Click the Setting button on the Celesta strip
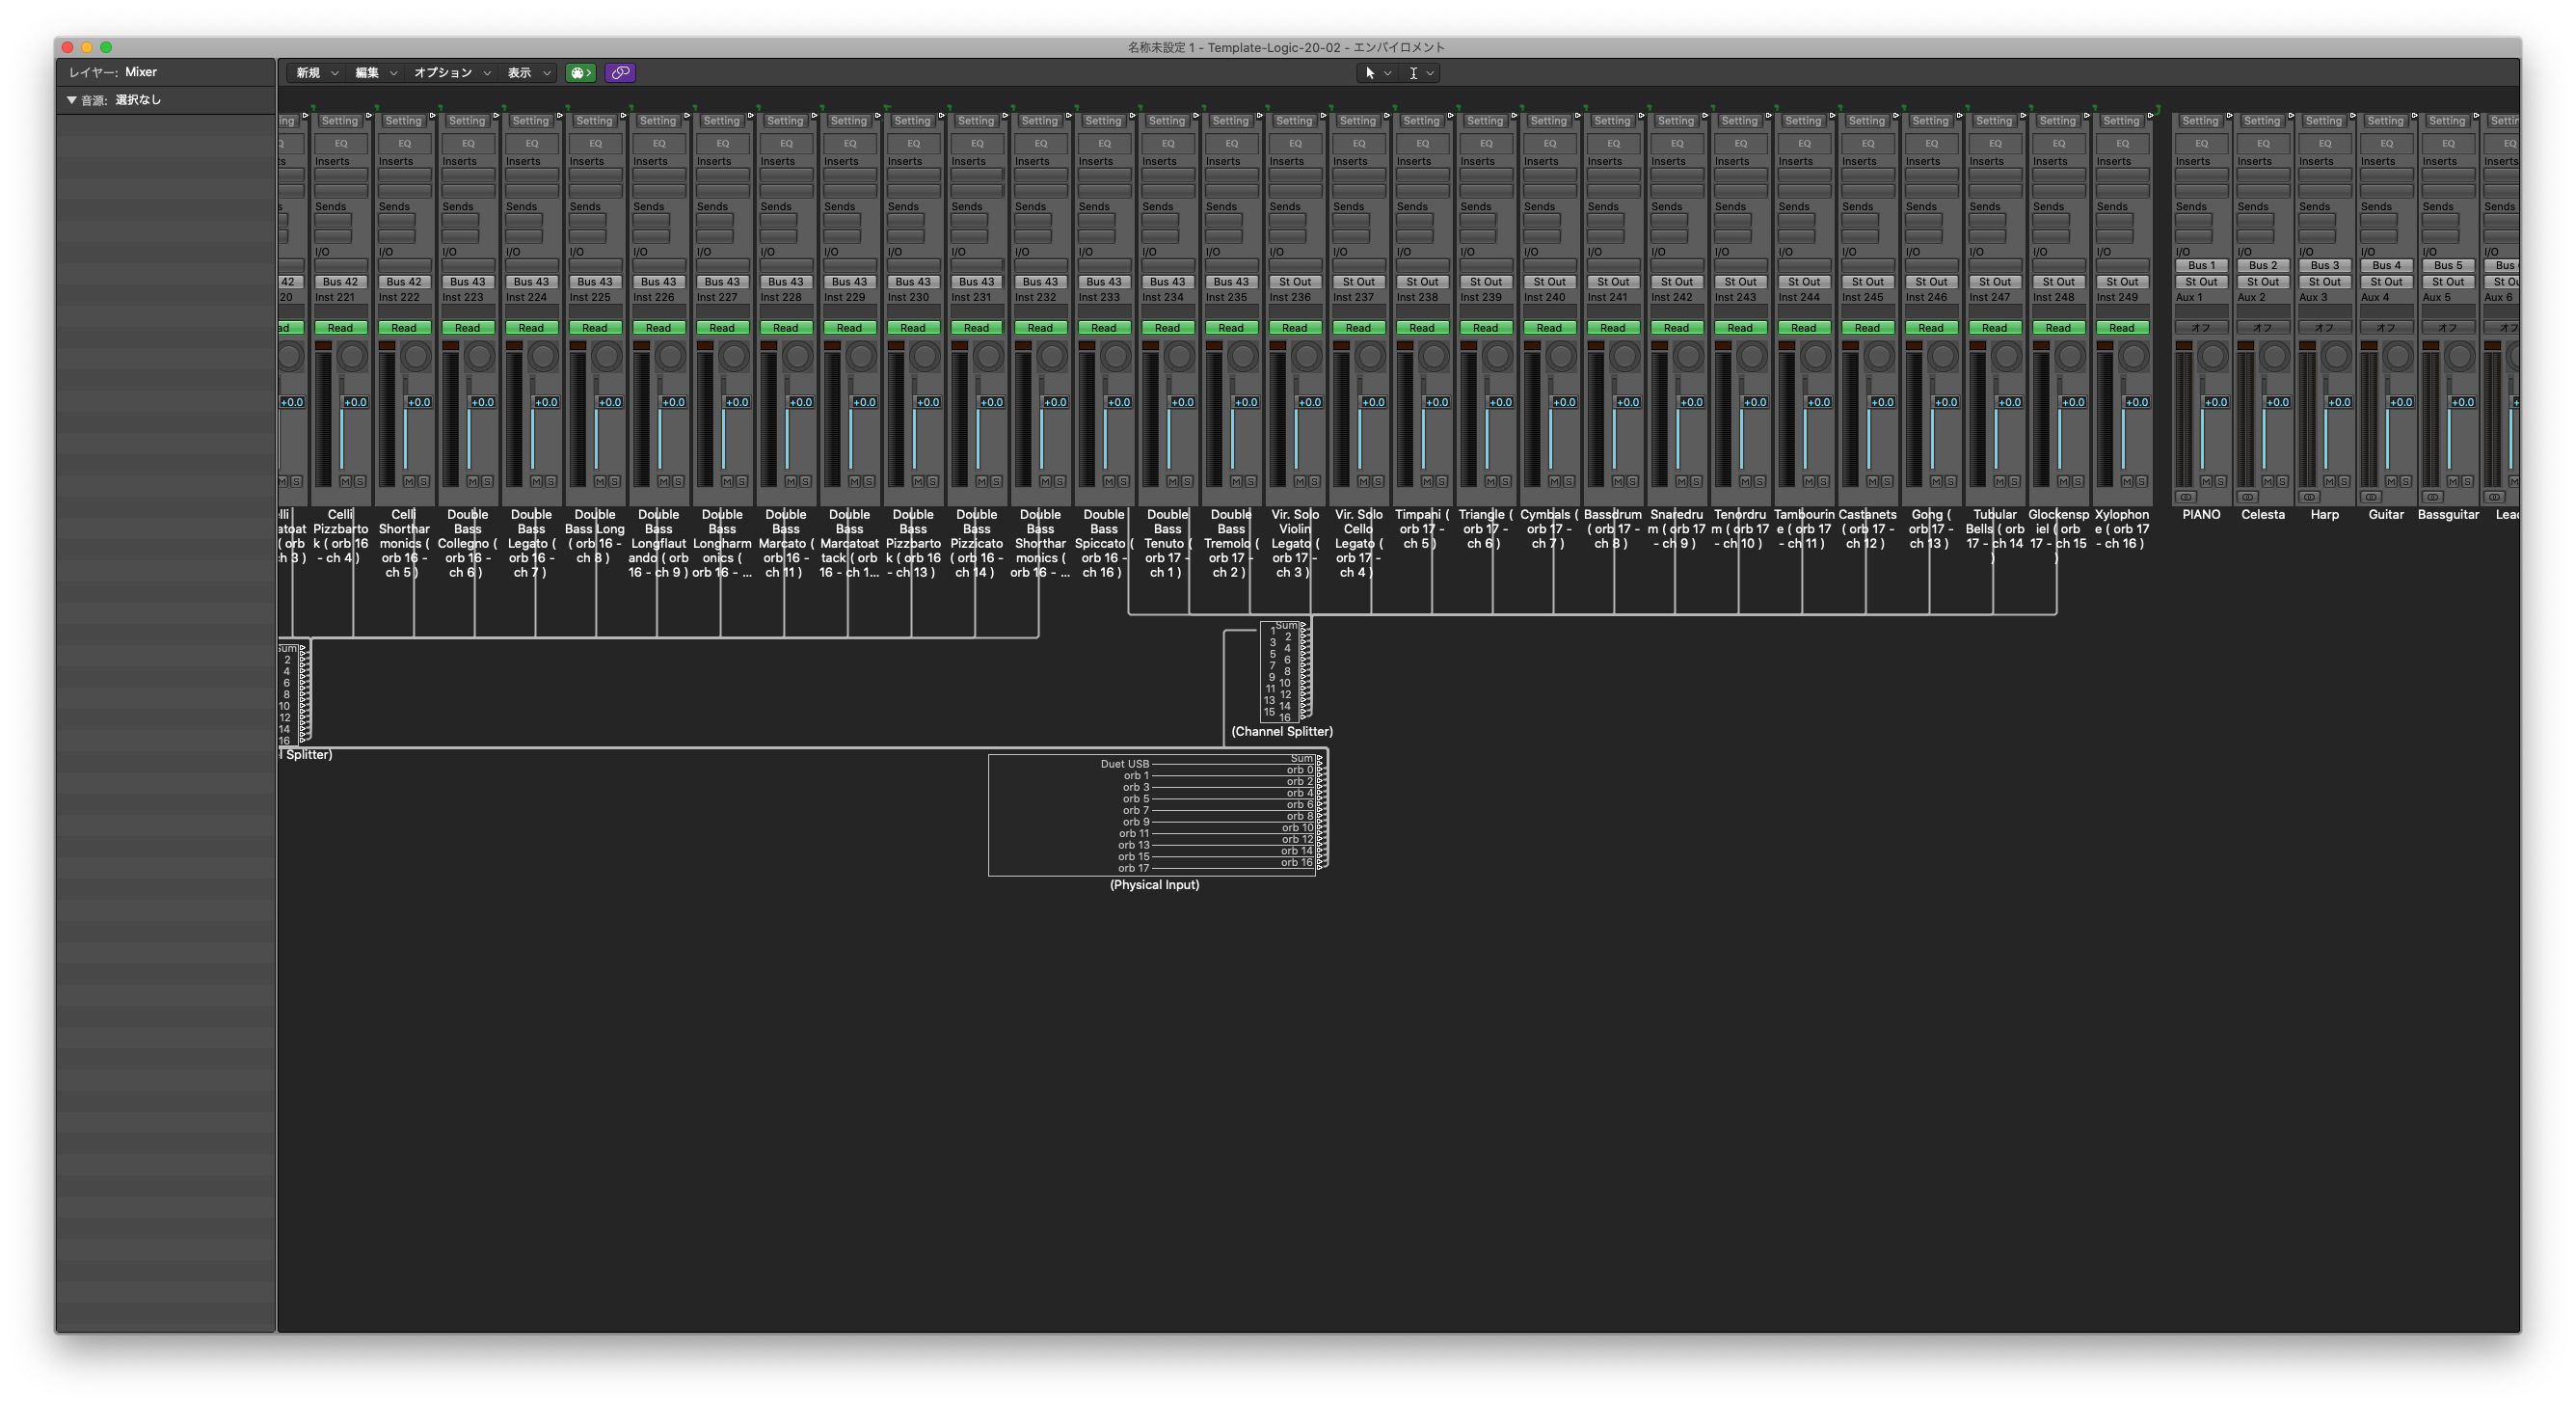2576x1406 pixels. point(2262,121)
